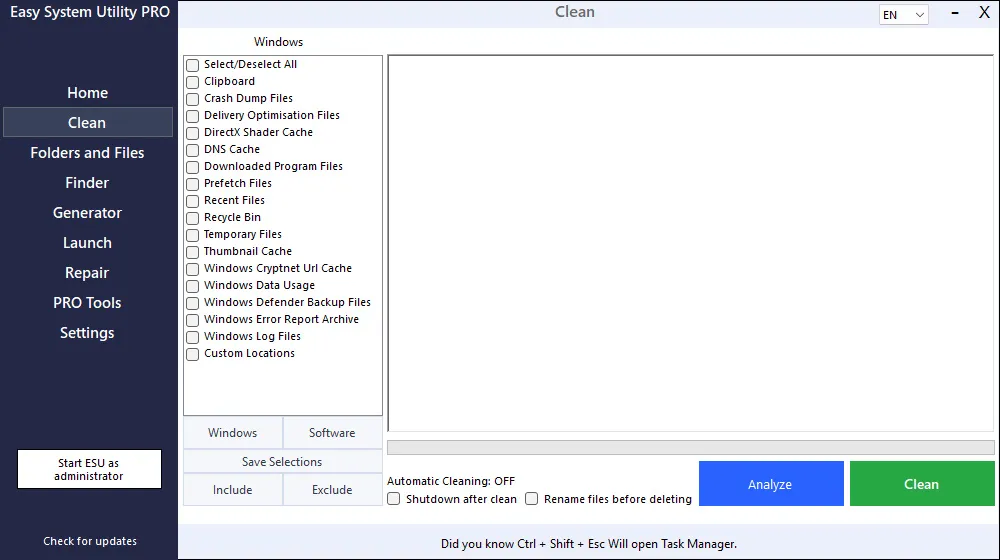Screen dimensions: 1000x560
Task: Open PRO Tools in the sidebar
Action: [x=87, y=302]
